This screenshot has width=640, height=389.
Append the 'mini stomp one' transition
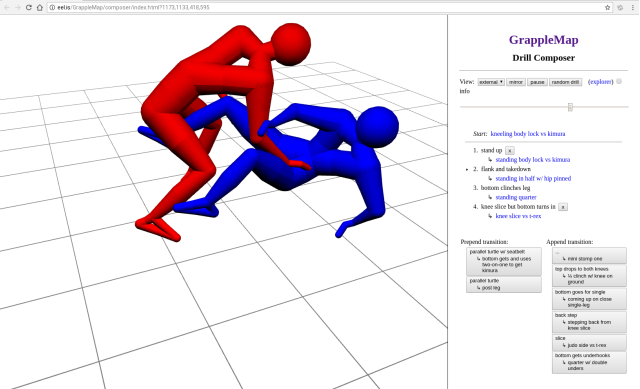(x=589, y=256)
